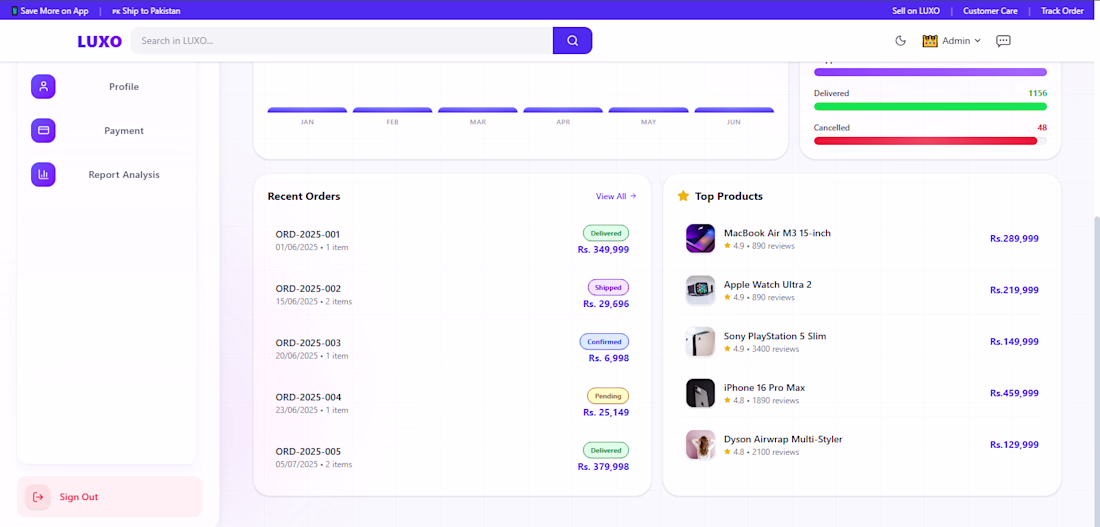Open the chat messages icon
Viewport: 1100px width, 527px height.
1003,41
